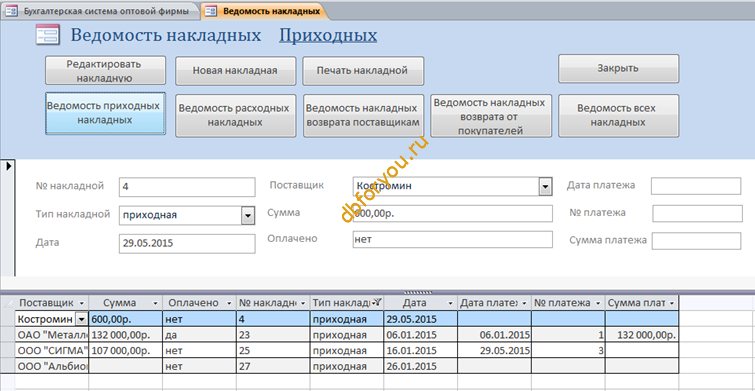The width and height of the screenshot is (755, 391).
Task: Click payment number 3 cell
Action: [568, 351]
